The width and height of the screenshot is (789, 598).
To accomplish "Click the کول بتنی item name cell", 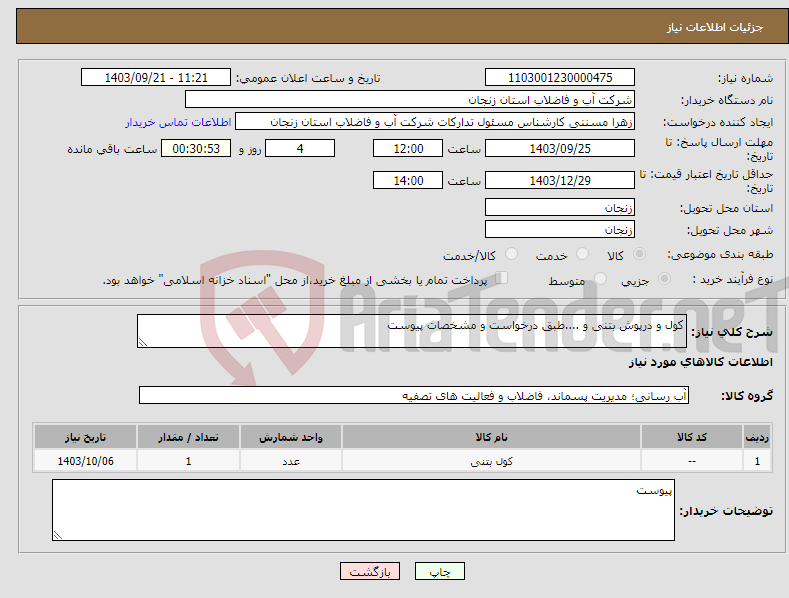I will [x=491, y=461].
